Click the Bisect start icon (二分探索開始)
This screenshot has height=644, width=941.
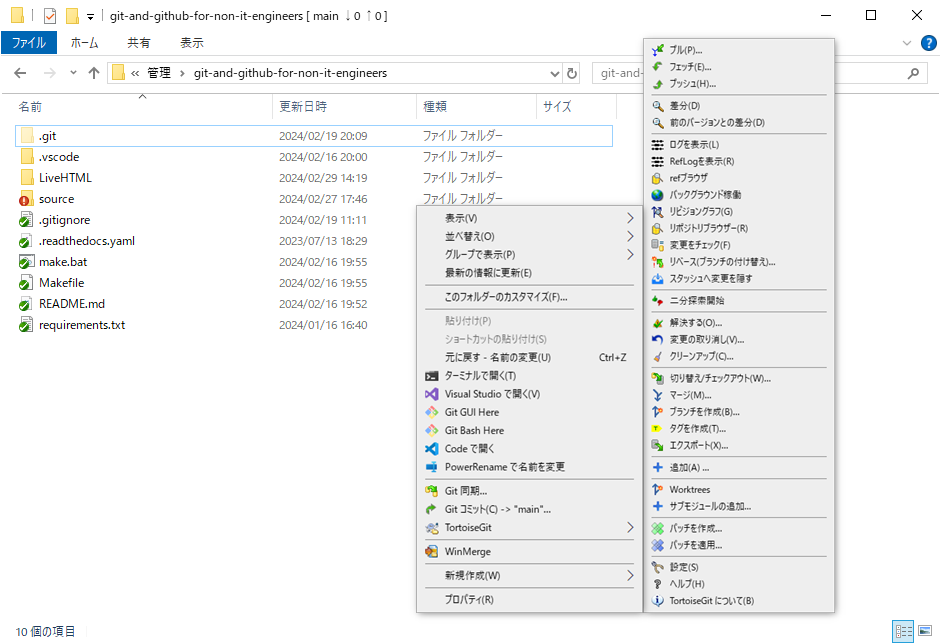[x=658, y=301]
